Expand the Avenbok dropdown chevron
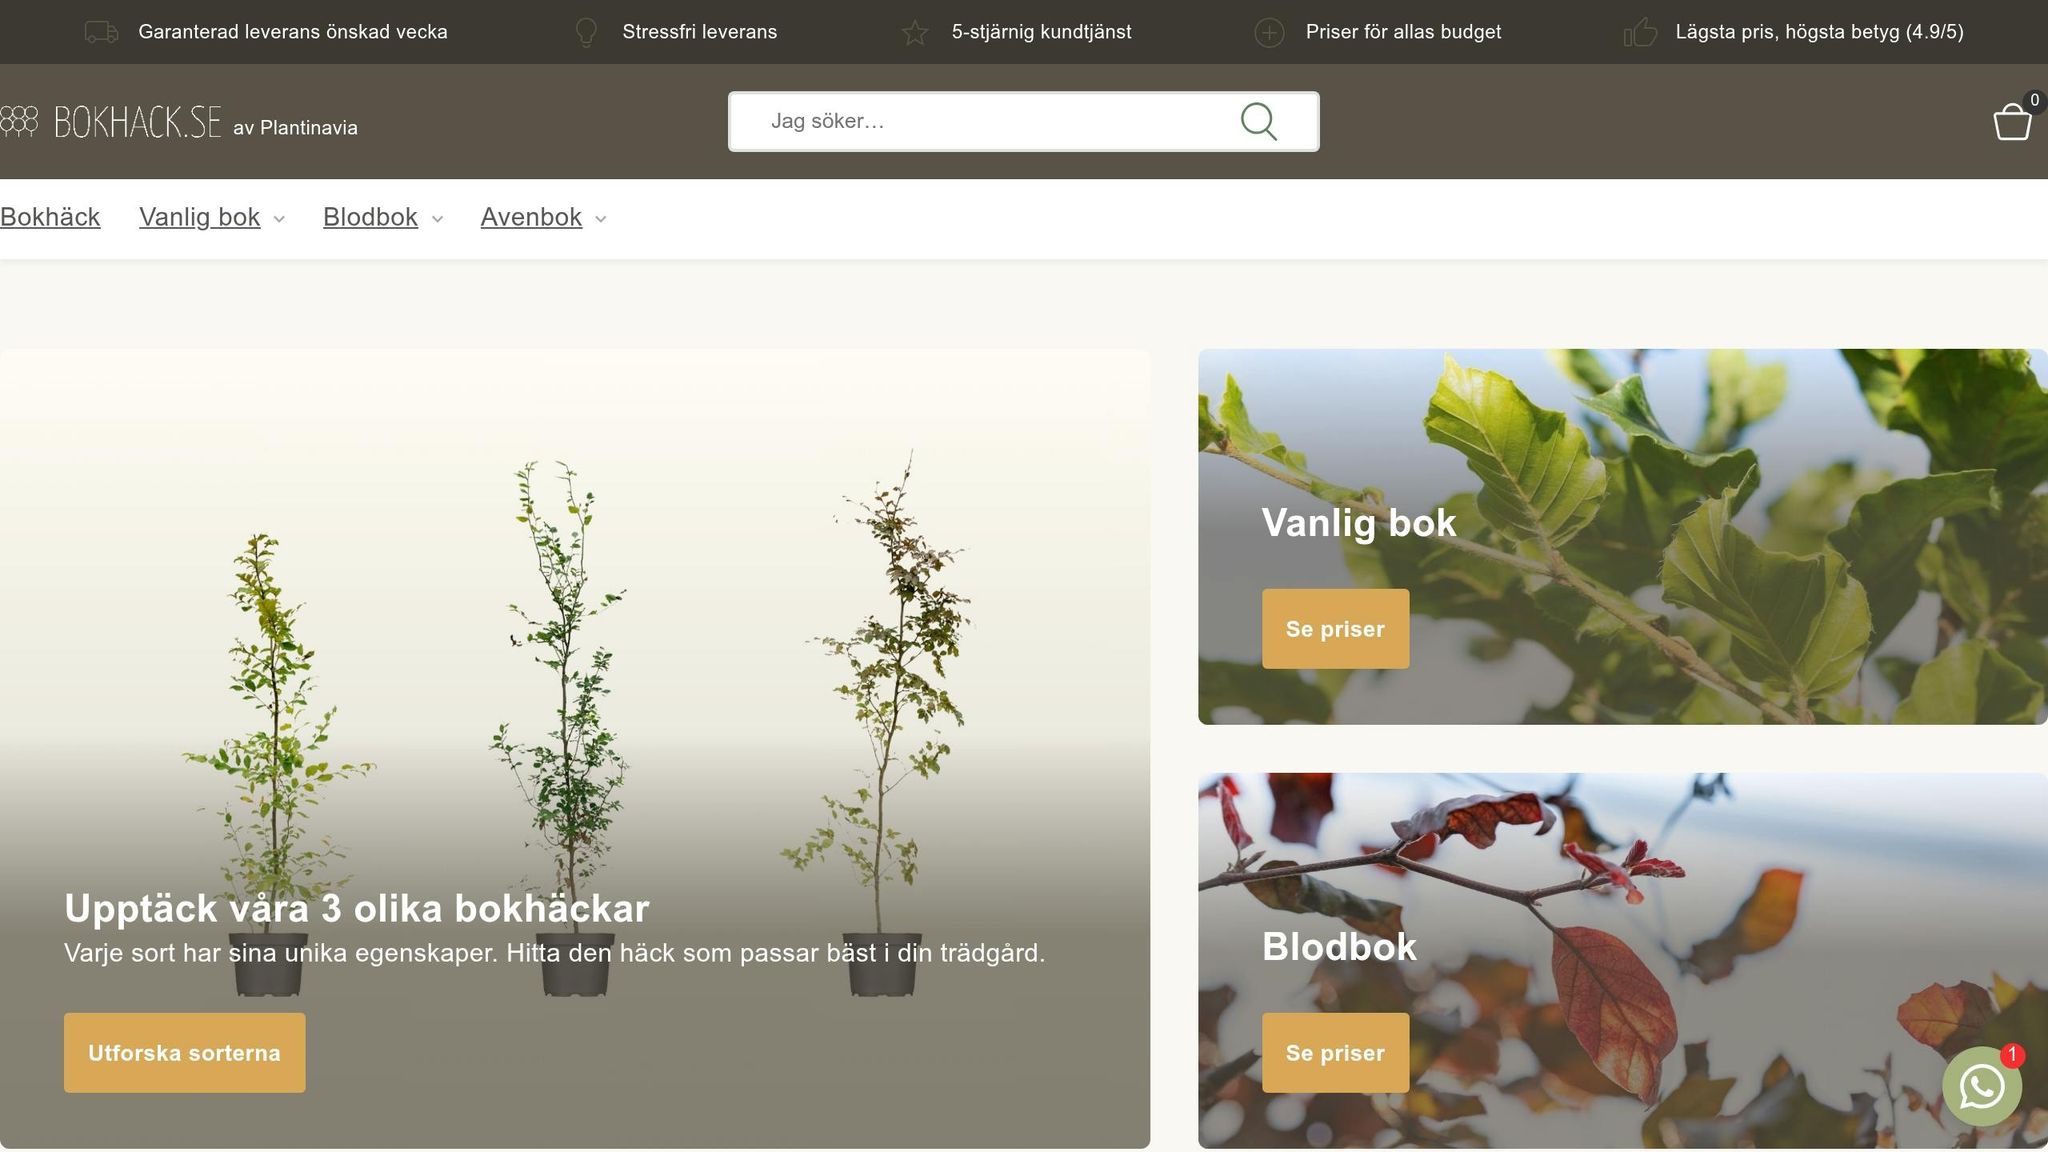2048x1152 pixels. pos(601,219)
